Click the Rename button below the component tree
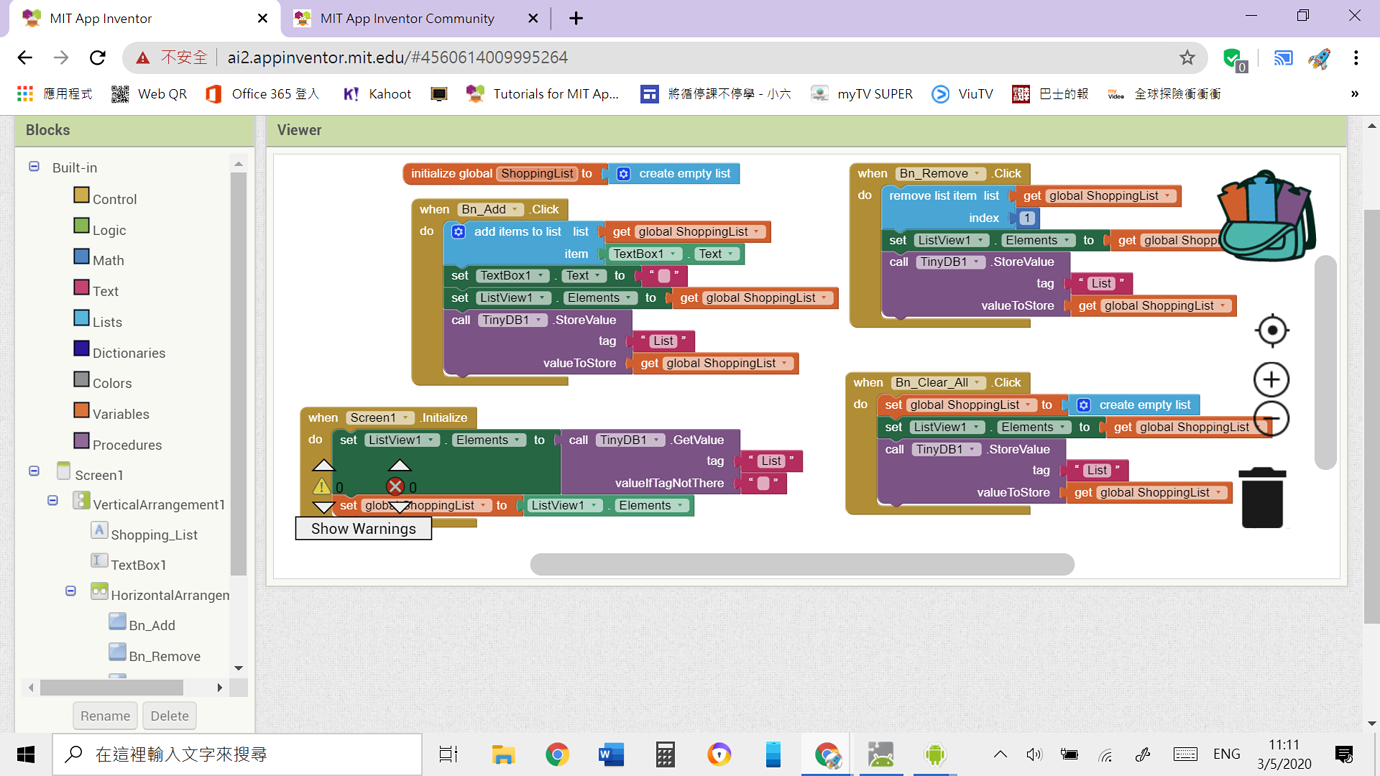Viewport: 1380px width, 776px height. click(x=105, y=715)
